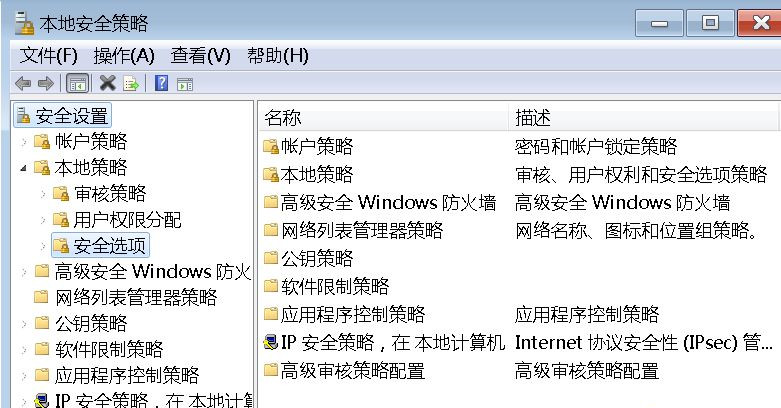Click the IP 安全策略 icon in the list
This screenshot has height=408, width=781.
coord(270,343)
